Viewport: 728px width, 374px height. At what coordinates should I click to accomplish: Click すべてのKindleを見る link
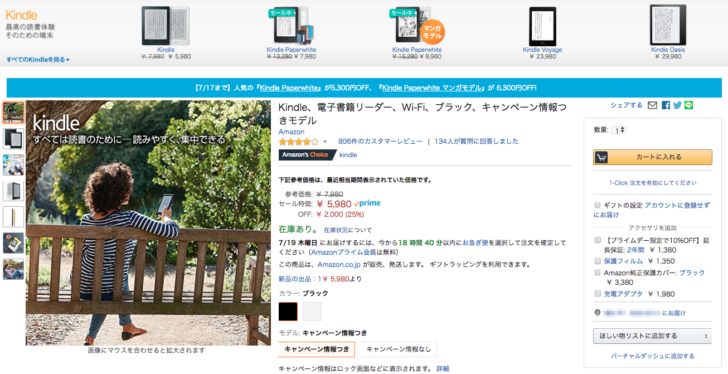(38, 59)
